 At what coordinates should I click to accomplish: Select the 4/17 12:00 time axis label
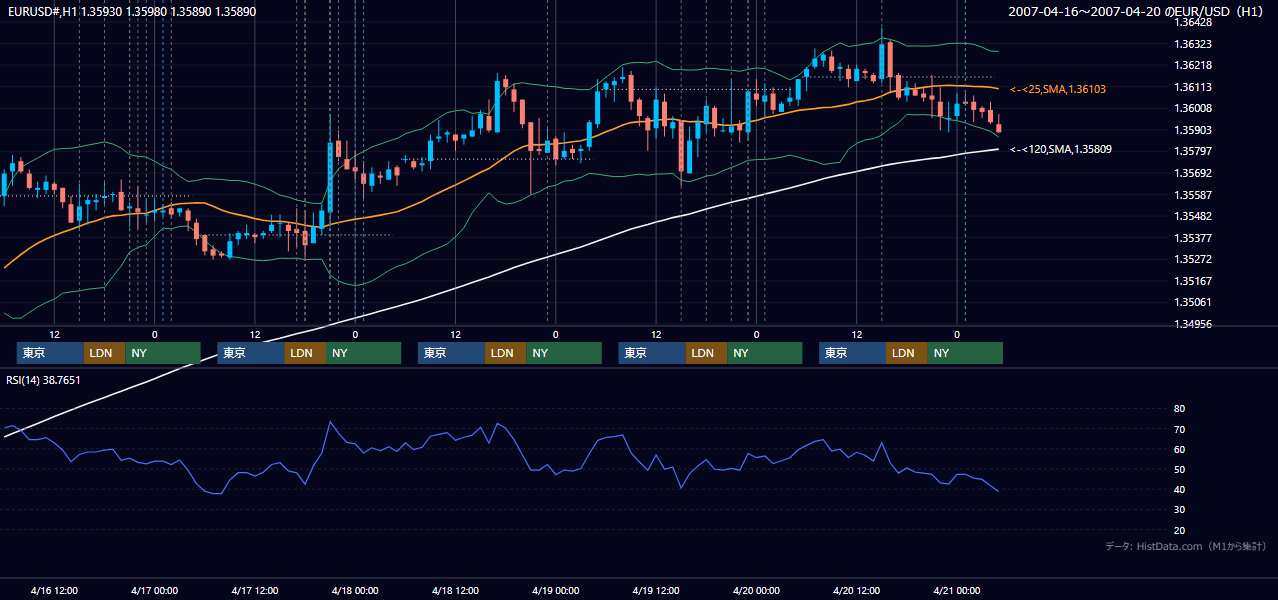255,591
